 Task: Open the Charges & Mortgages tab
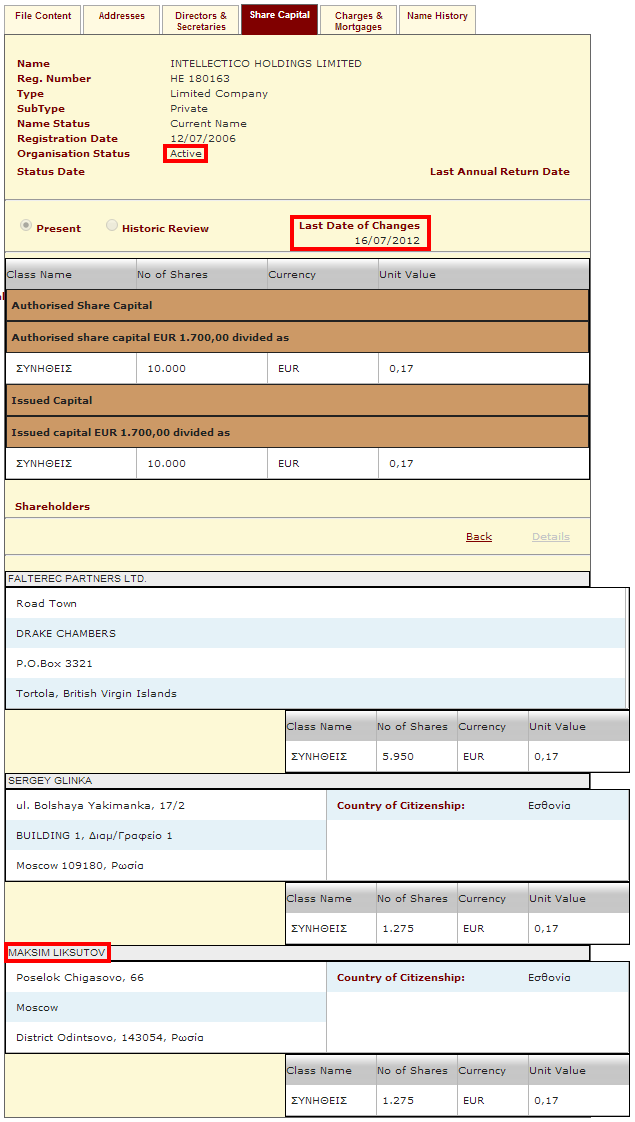[358, 19]
